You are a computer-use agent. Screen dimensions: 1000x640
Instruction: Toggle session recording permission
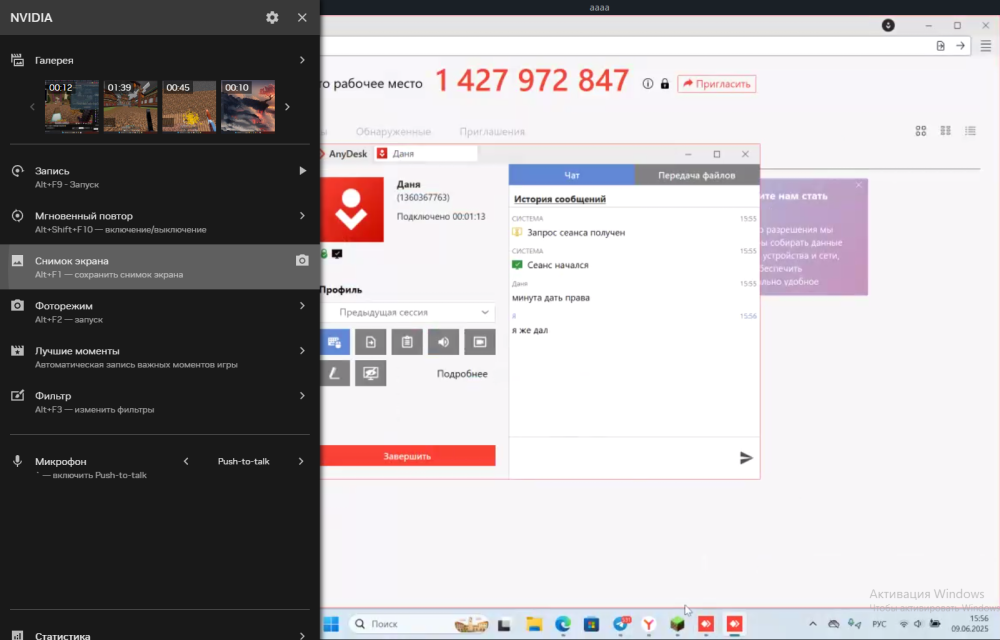point(480,342)
